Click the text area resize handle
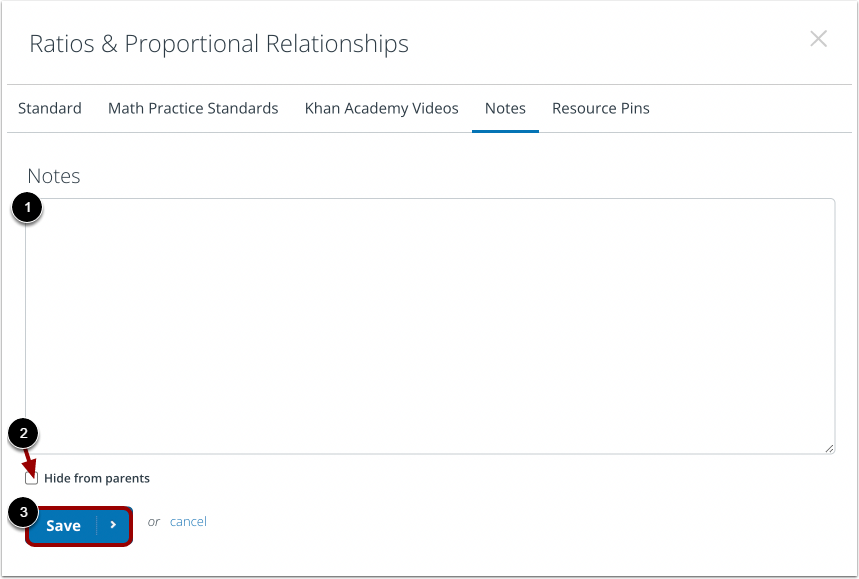 tap(829, 448)
